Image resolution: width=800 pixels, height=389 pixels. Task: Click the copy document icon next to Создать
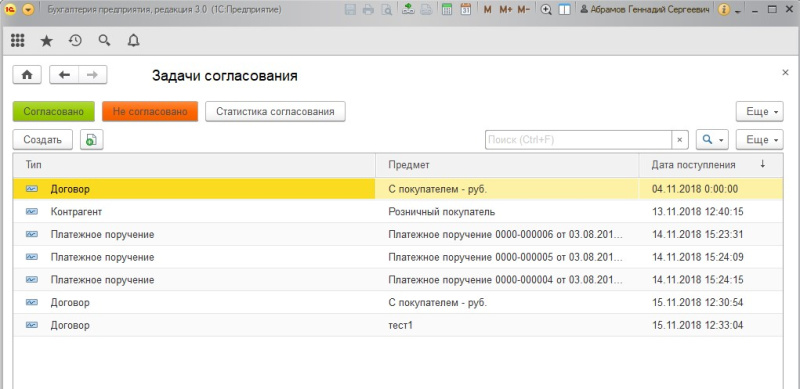point(92,139)
